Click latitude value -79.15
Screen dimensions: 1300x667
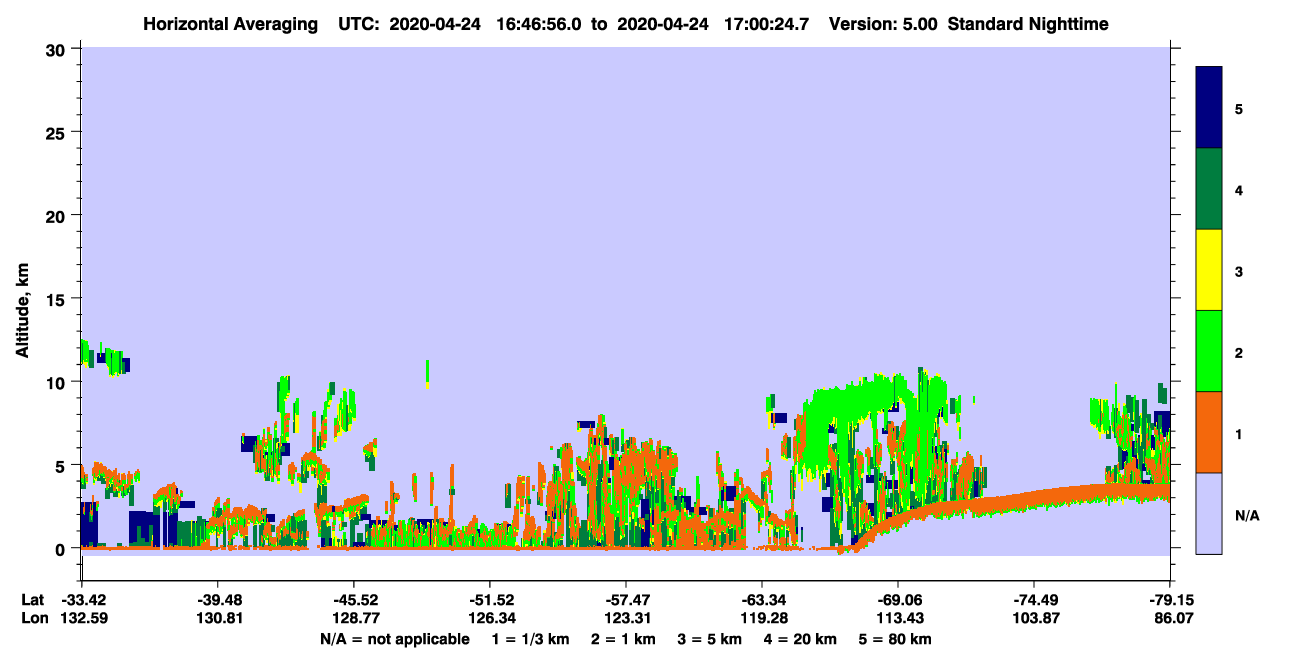pos(1171,600)
